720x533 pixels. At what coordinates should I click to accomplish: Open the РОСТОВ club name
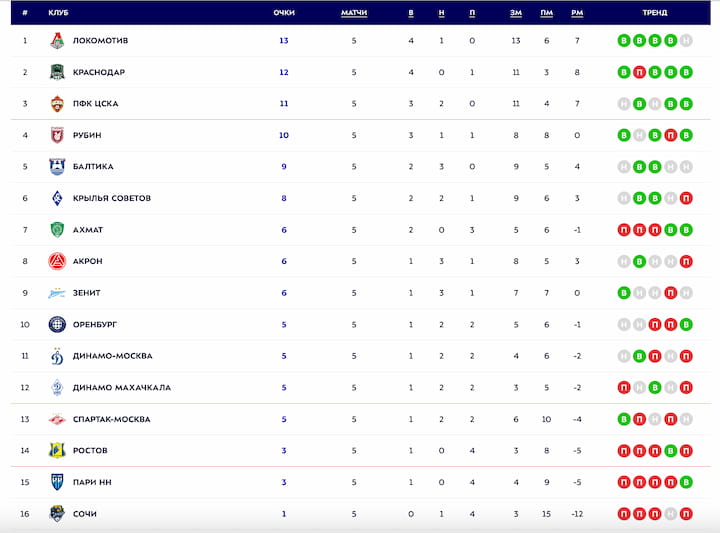(x=90, y=450)
